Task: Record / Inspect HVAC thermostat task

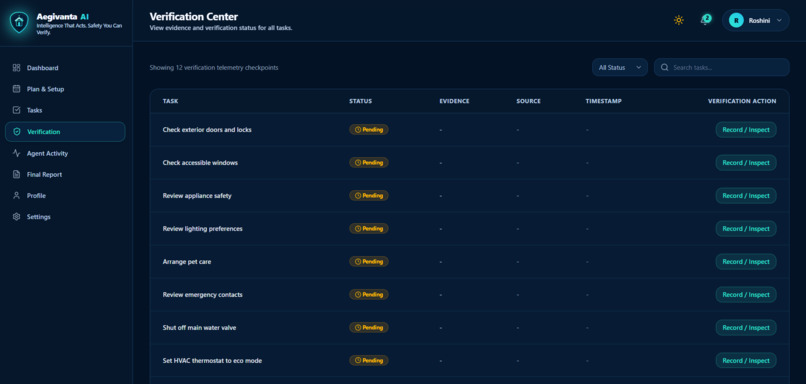Action: [746, 360]
